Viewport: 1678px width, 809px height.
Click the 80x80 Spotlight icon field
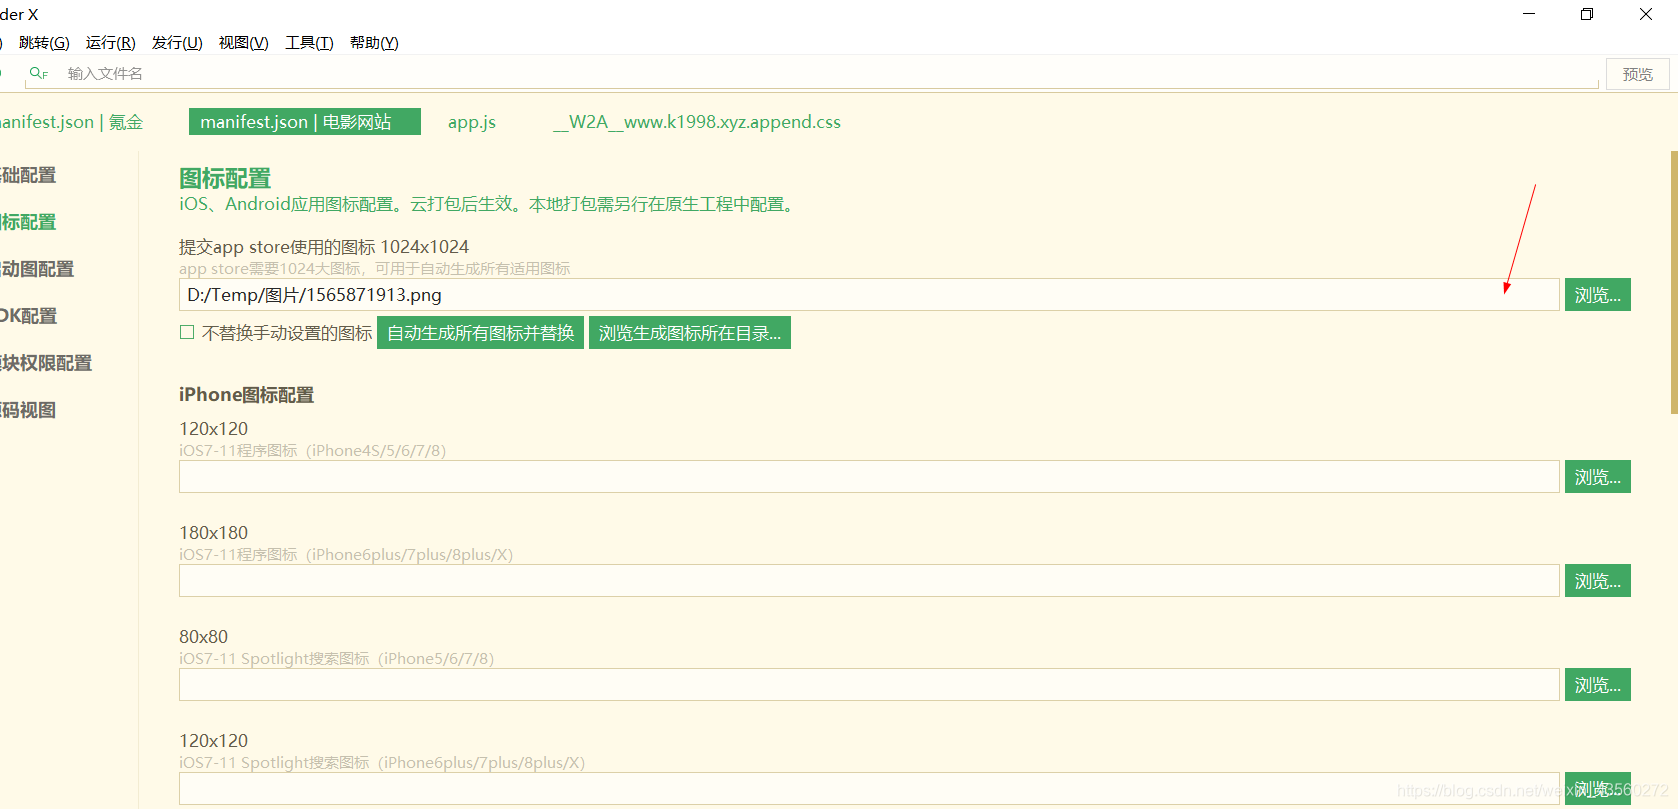coord(869,685)
